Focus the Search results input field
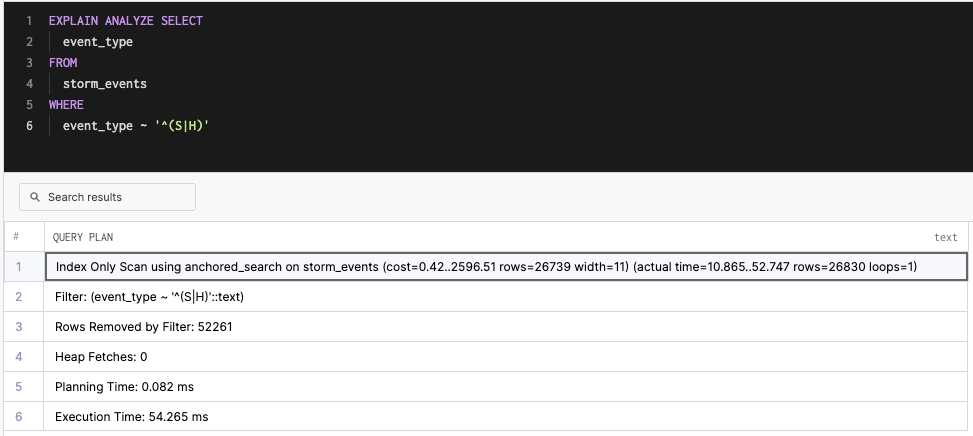The width and height of the screenshot is (973, 436). tap(115, 197)
